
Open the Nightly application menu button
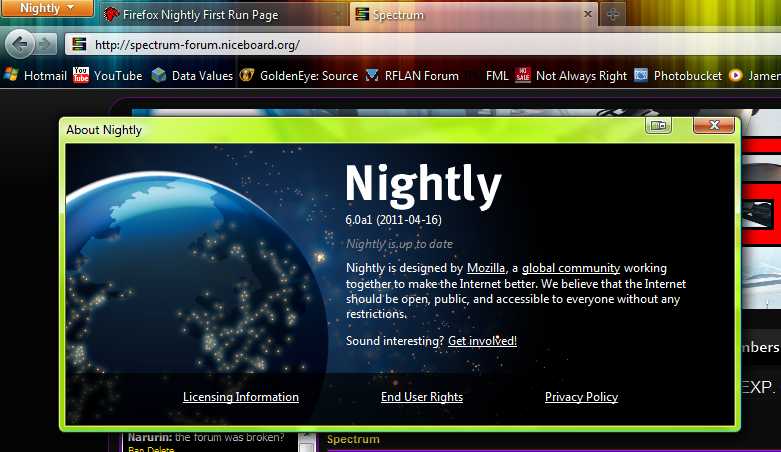coord(47,8)
